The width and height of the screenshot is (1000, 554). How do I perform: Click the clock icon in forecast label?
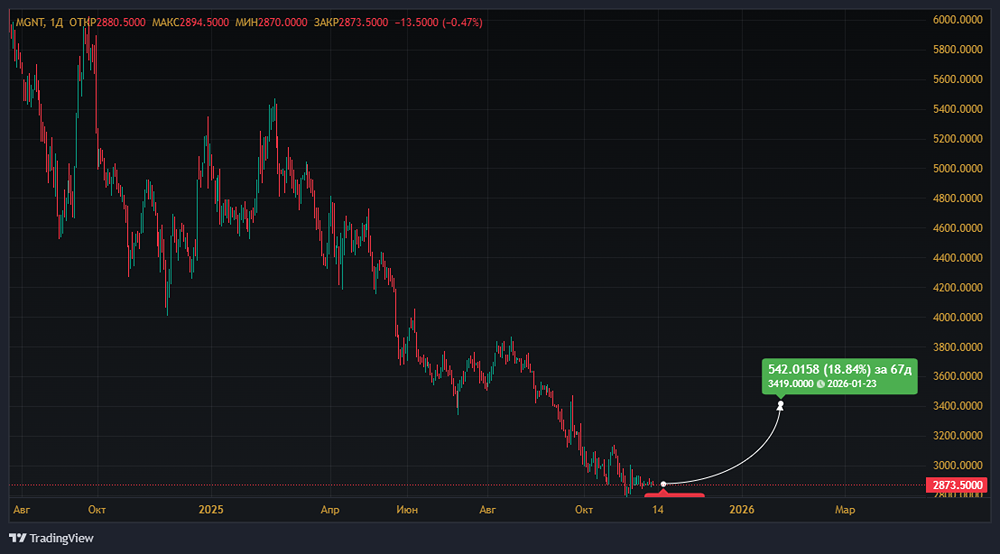pyautogui.click(x=820, y=384)
